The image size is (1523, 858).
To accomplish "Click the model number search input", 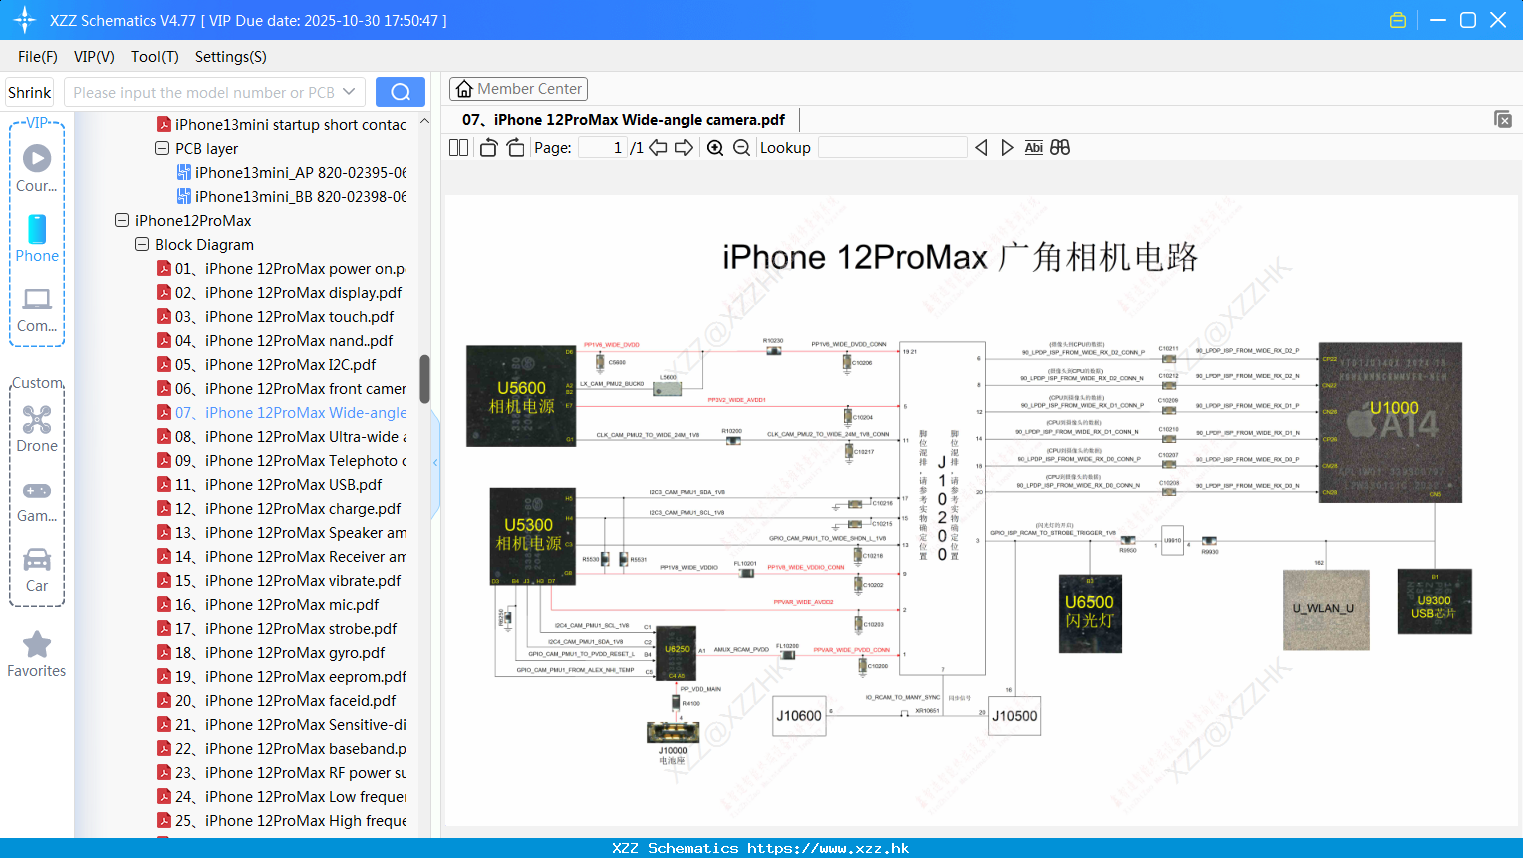I will pos(204,92).
